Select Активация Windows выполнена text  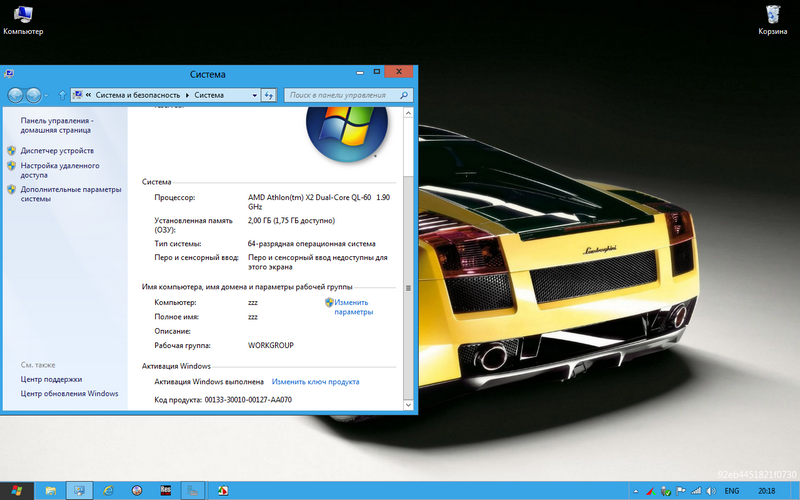[209, 382]
